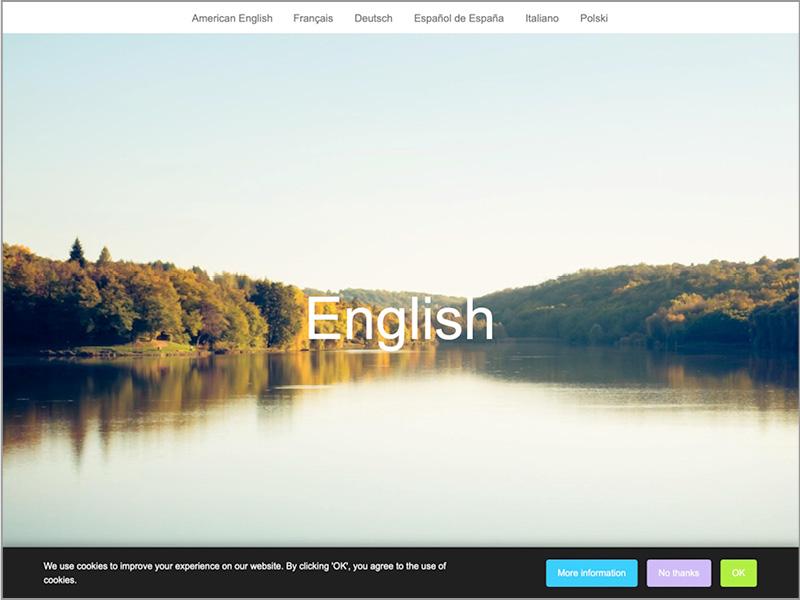Select Français in the language menu
800x600 pixels.
pos(313,18)
